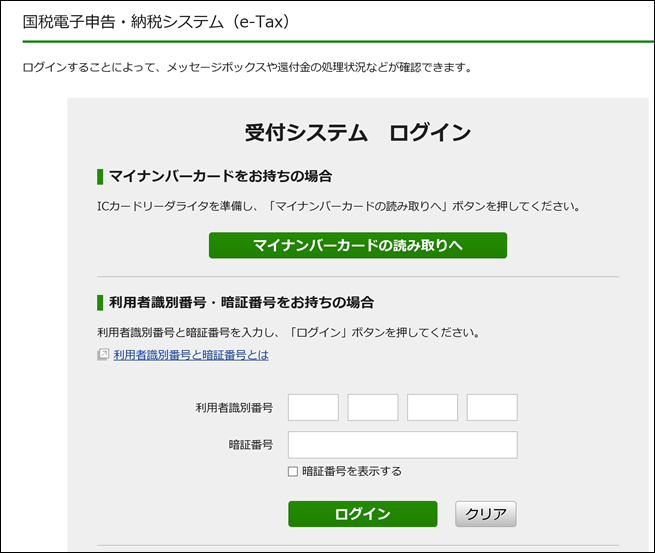Enable the 暗証番号を表示する checkbox

pyautogui.click(x=293, y=472)
